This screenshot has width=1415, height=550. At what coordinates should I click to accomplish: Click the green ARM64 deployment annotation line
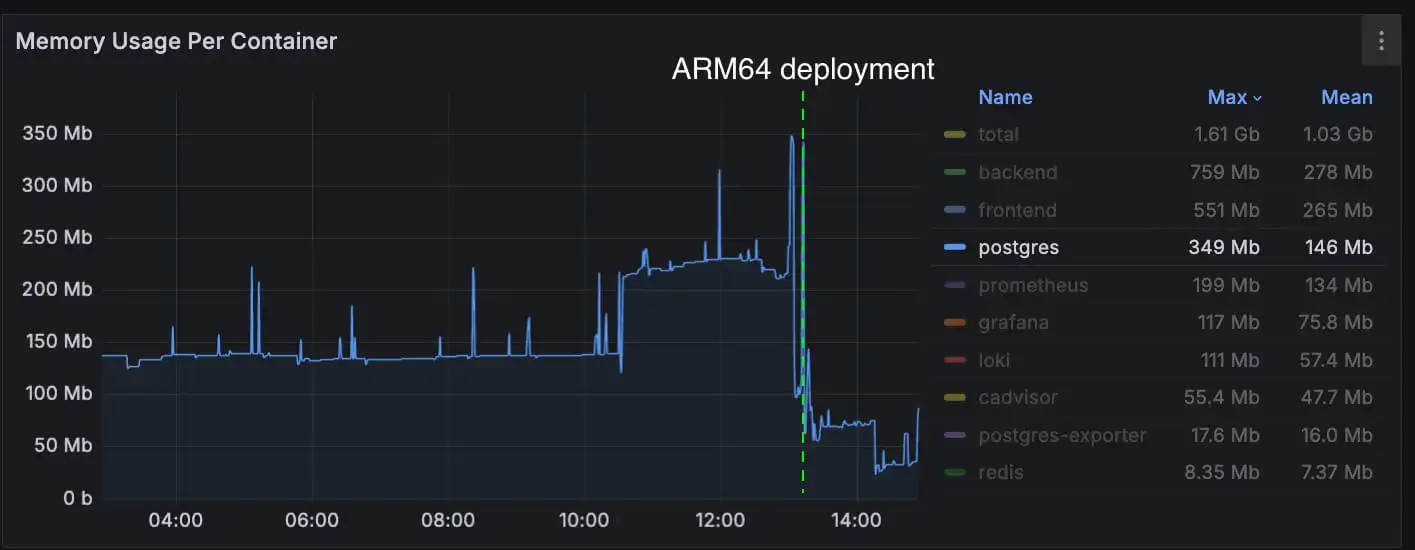click(x=803, y=300)
